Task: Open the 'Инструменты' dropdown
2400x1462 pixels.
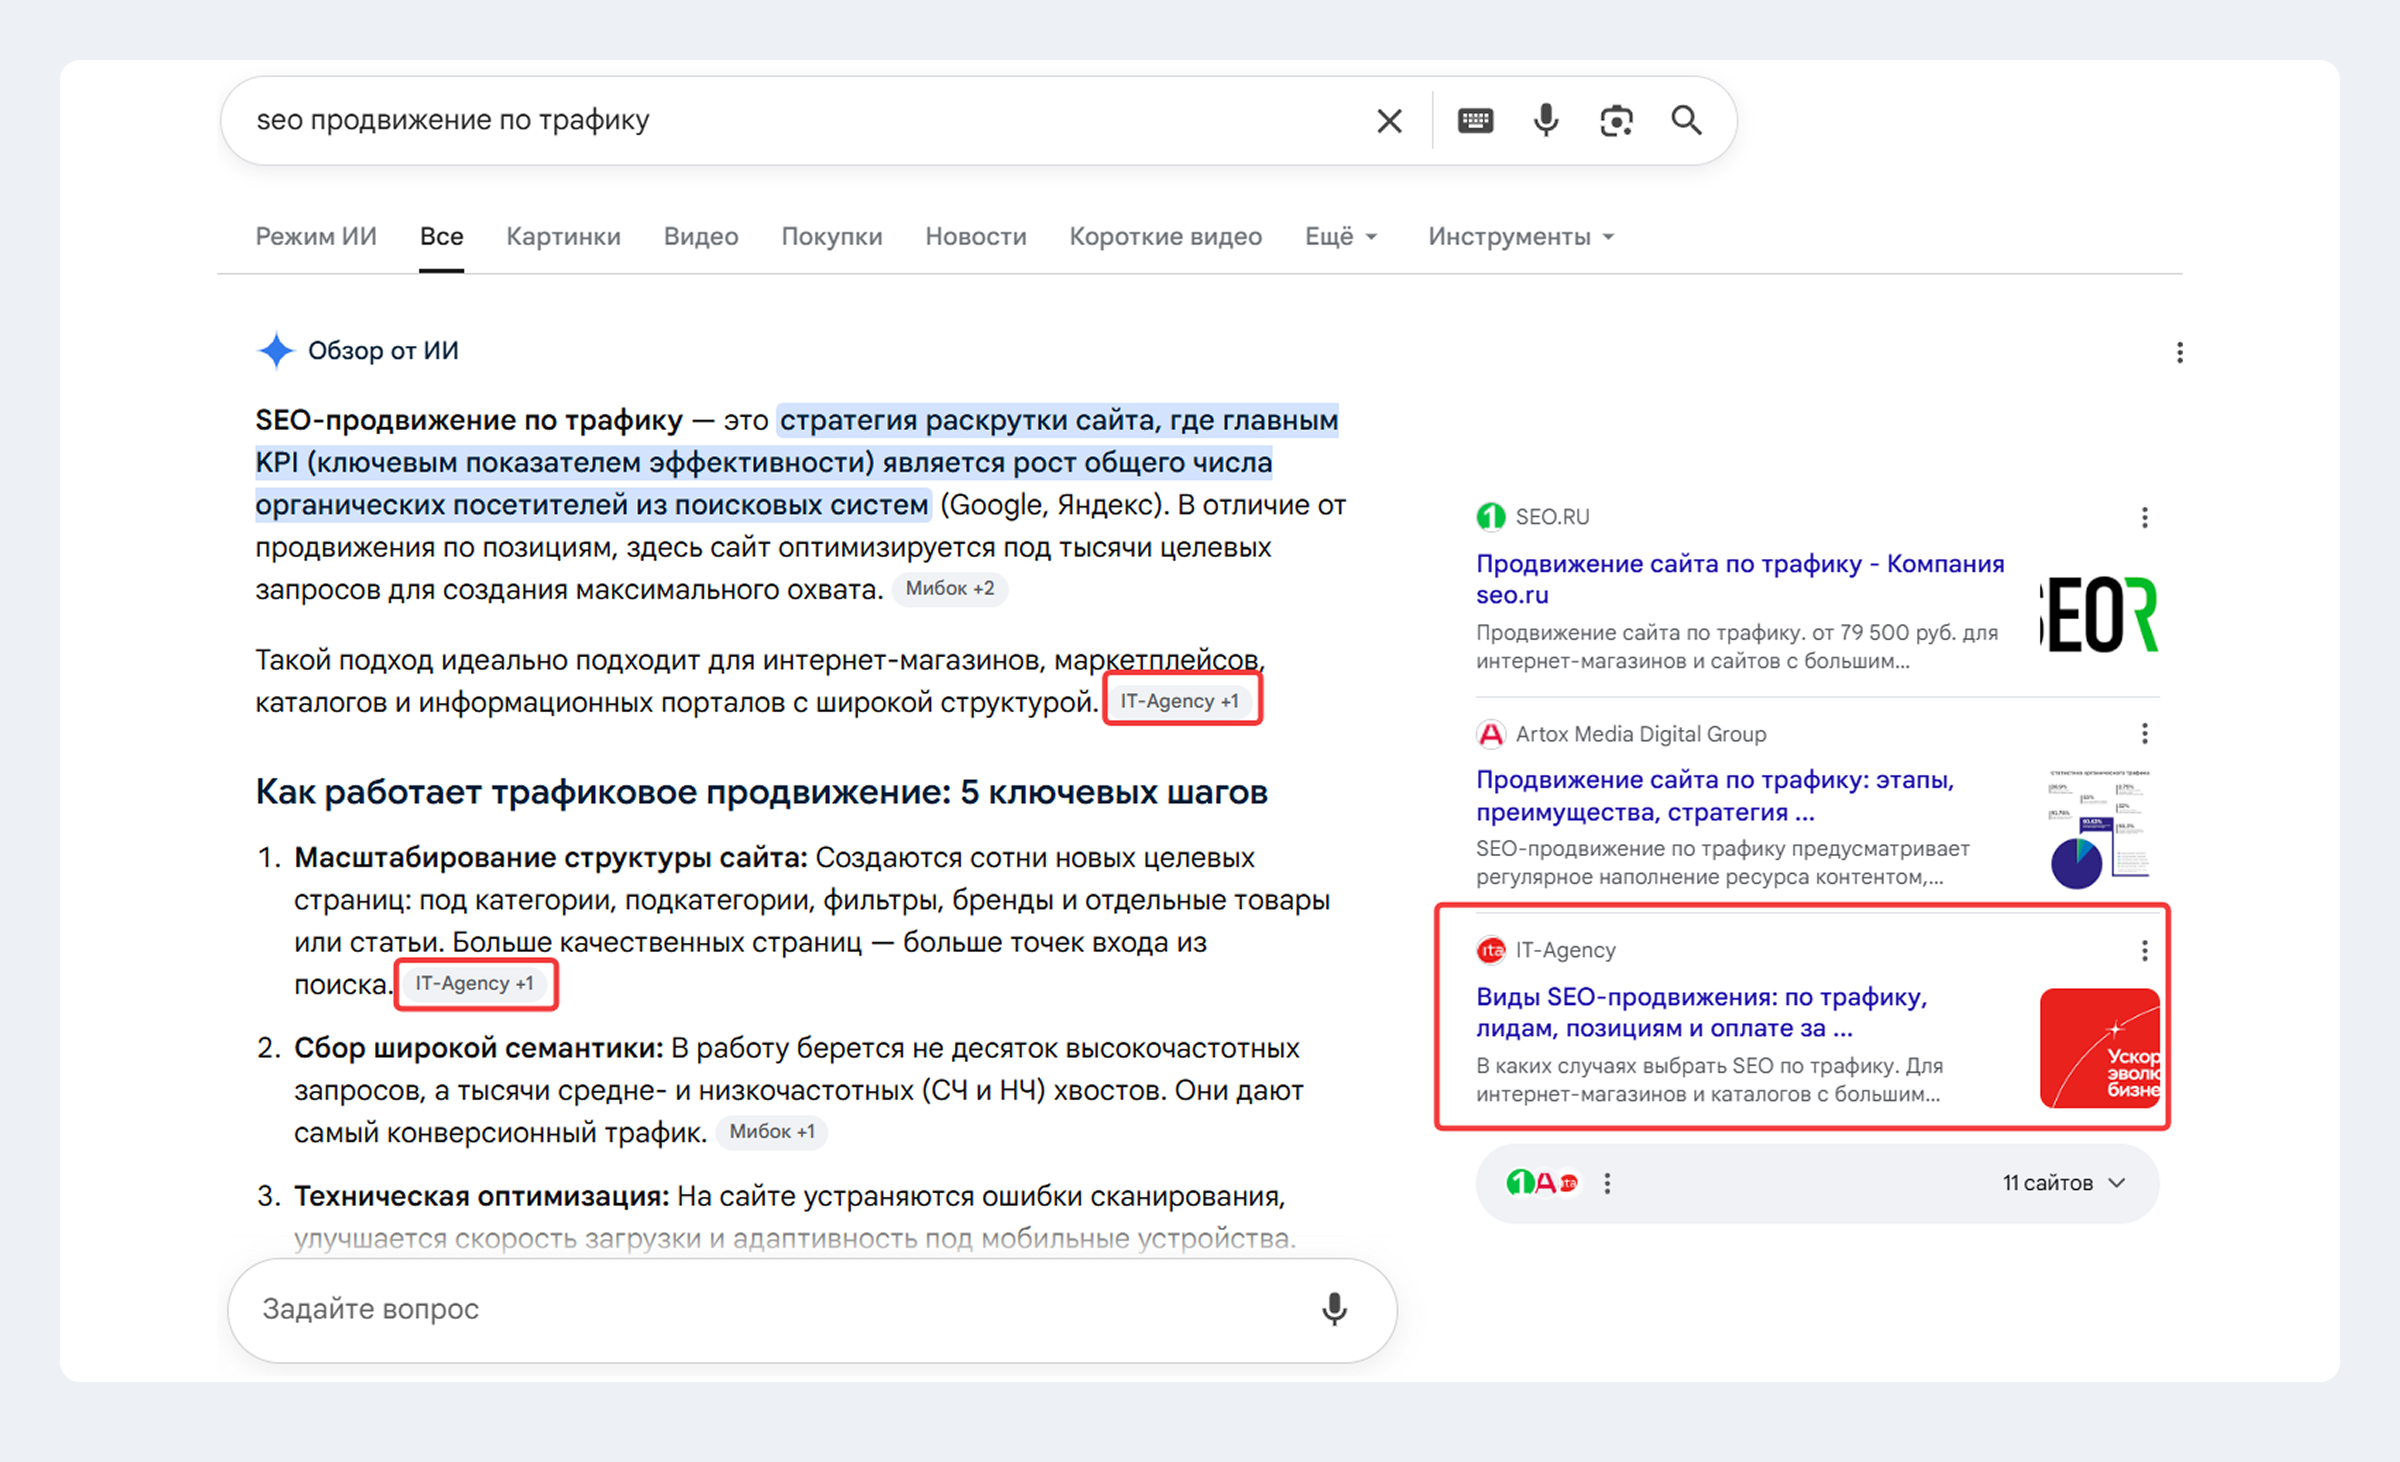Action: [x=1521, y=237]
